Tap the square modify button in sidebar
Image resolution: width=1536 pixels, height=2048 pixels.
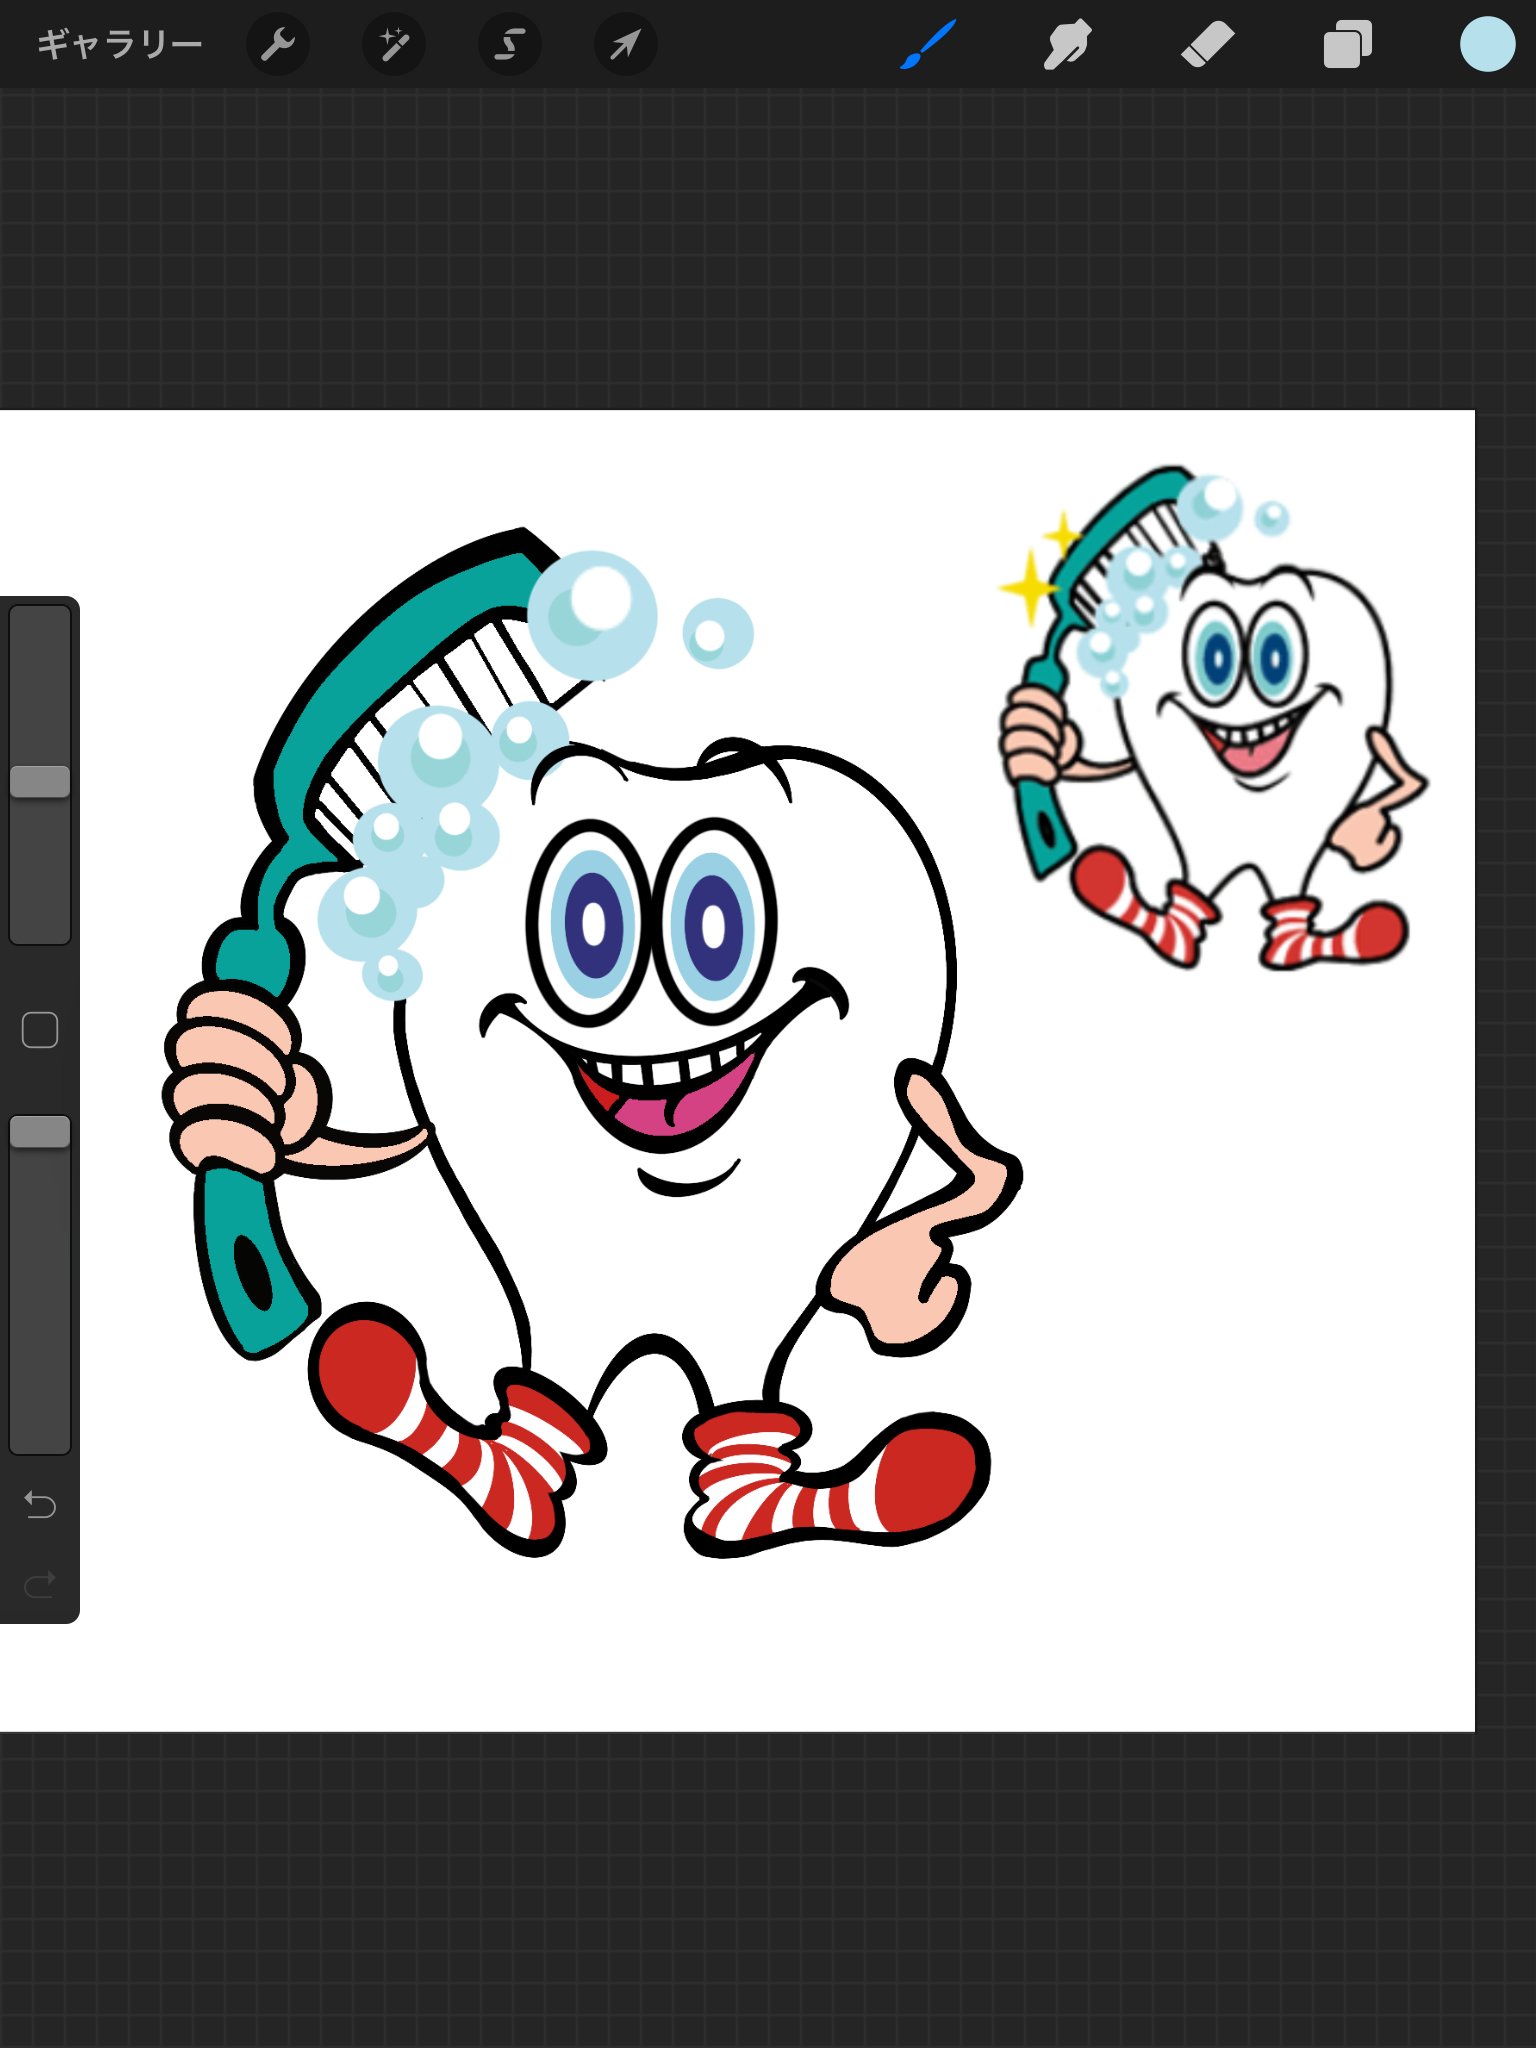[x=40, y=1030]
